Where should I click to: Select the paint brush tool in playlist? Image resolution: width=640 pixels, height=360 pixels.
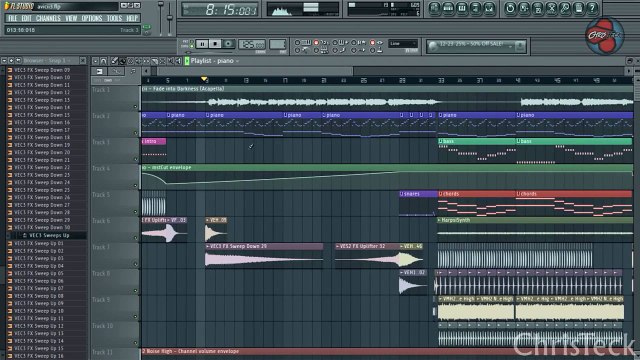coord(122,61)
